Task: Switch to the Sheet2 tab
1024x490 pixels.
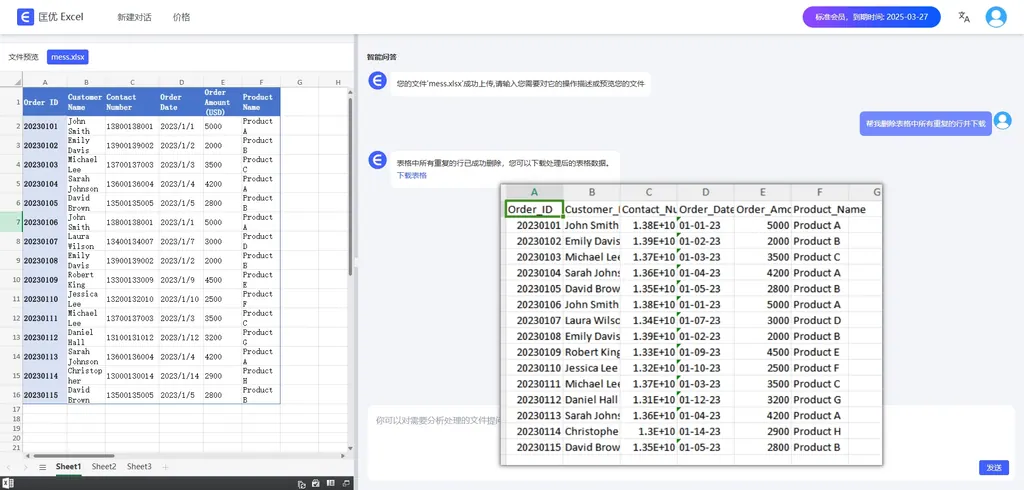Action: (104, 467)
